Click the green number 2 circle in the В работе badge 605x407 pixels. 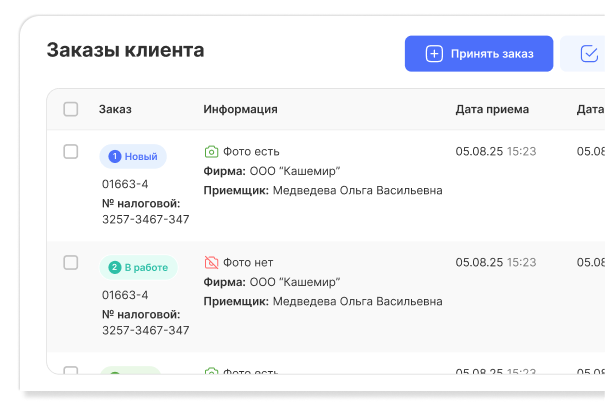[114, 268]
